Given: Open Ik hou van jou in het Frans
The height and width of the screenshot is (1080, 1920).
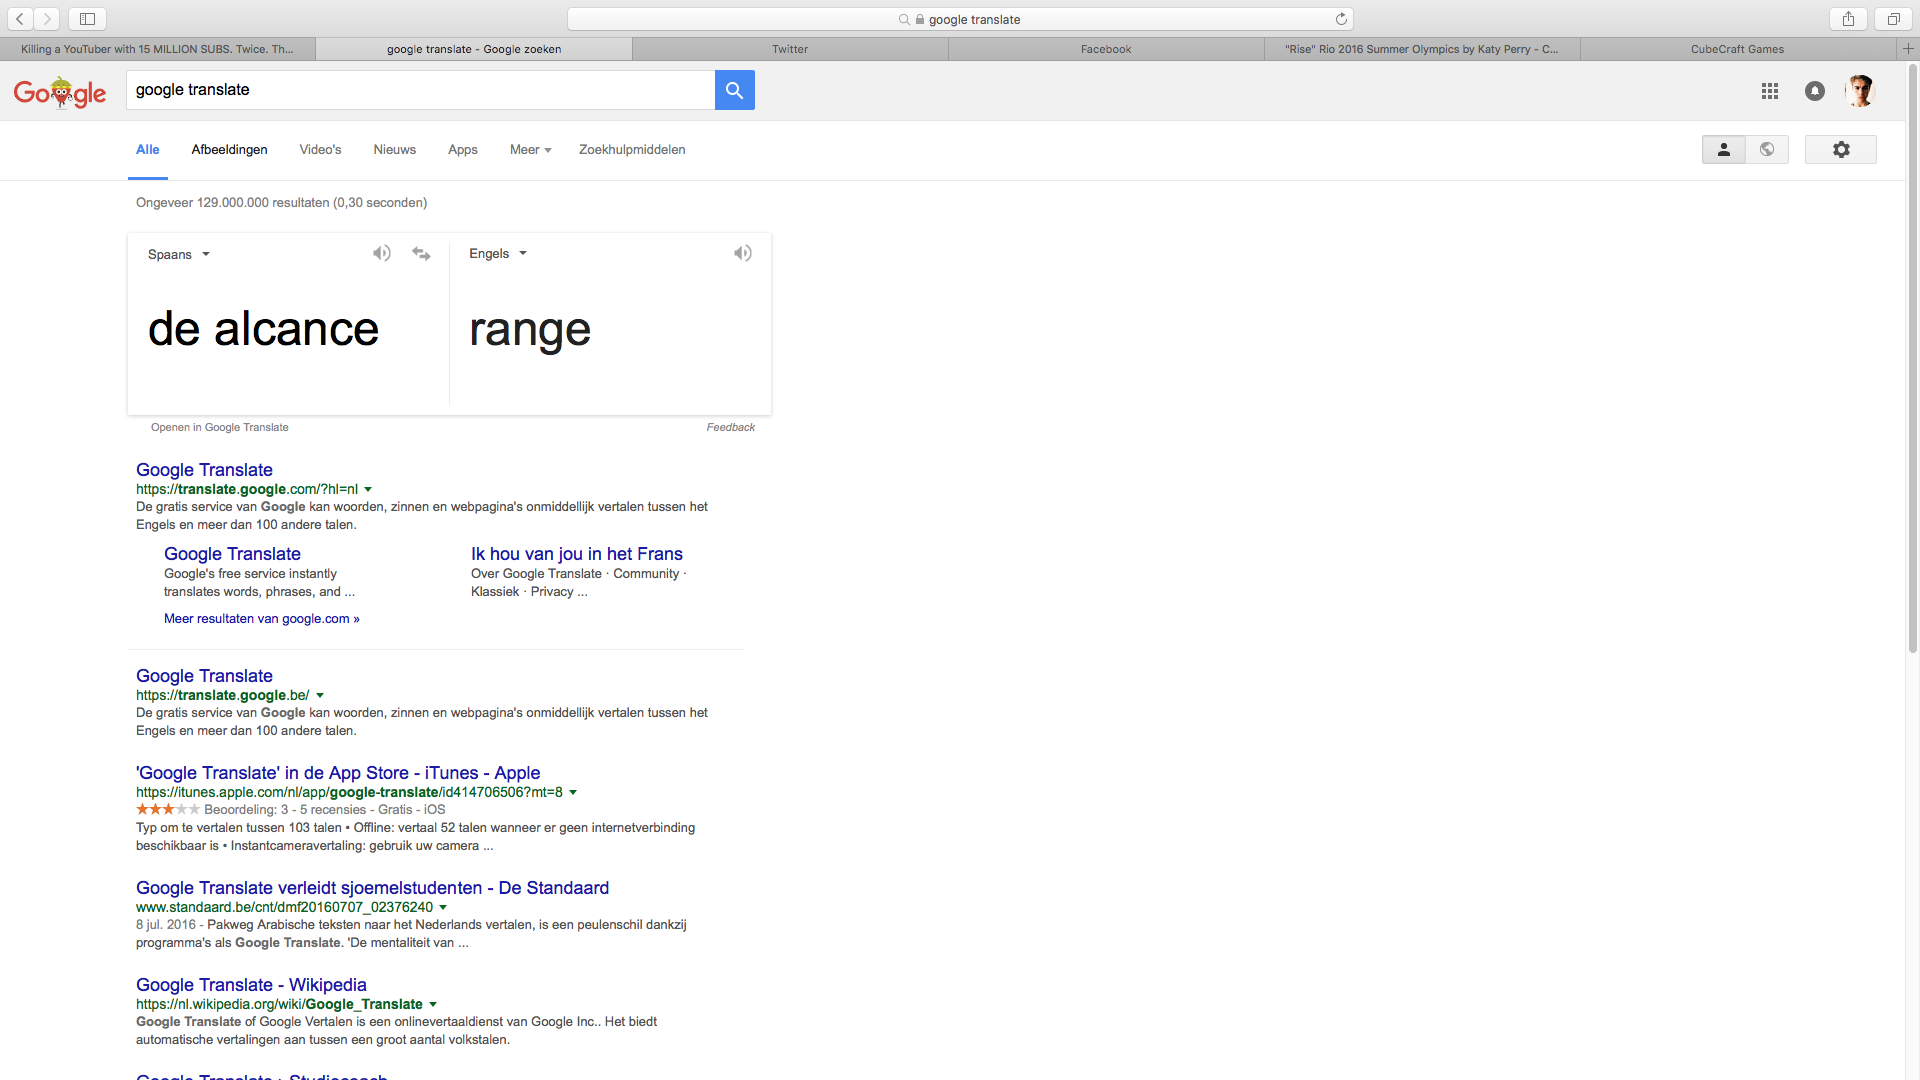Looking at the screenshot, I should click(577, 554).
